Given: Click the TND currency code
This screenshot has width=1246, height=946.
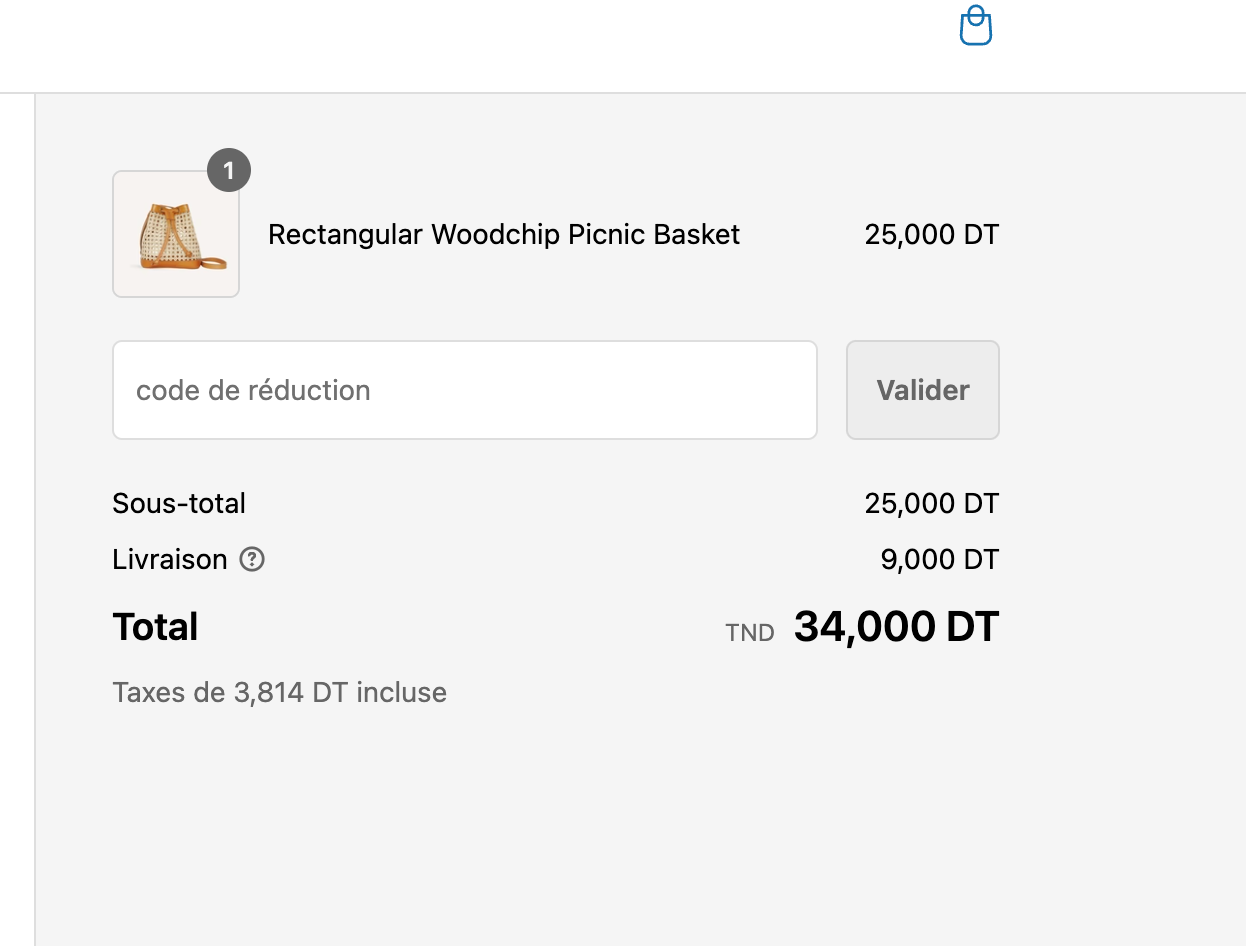Looking at the screenshot, I should [x=750, y=633].
